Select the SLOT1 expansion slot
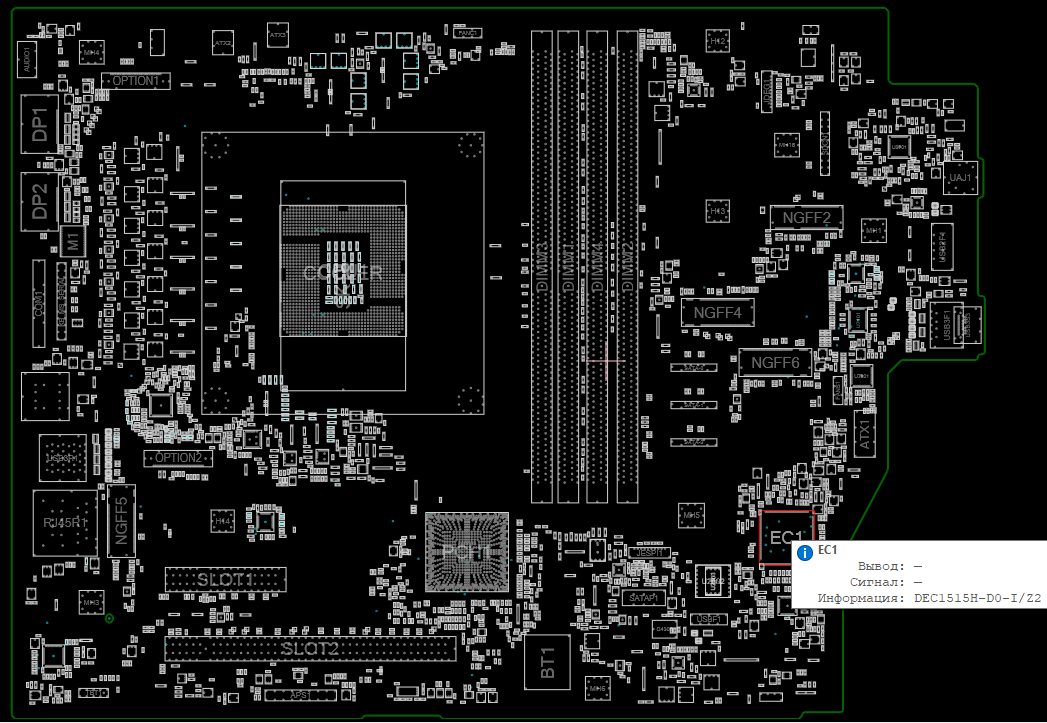1047x723 pixels. (225, 579)
